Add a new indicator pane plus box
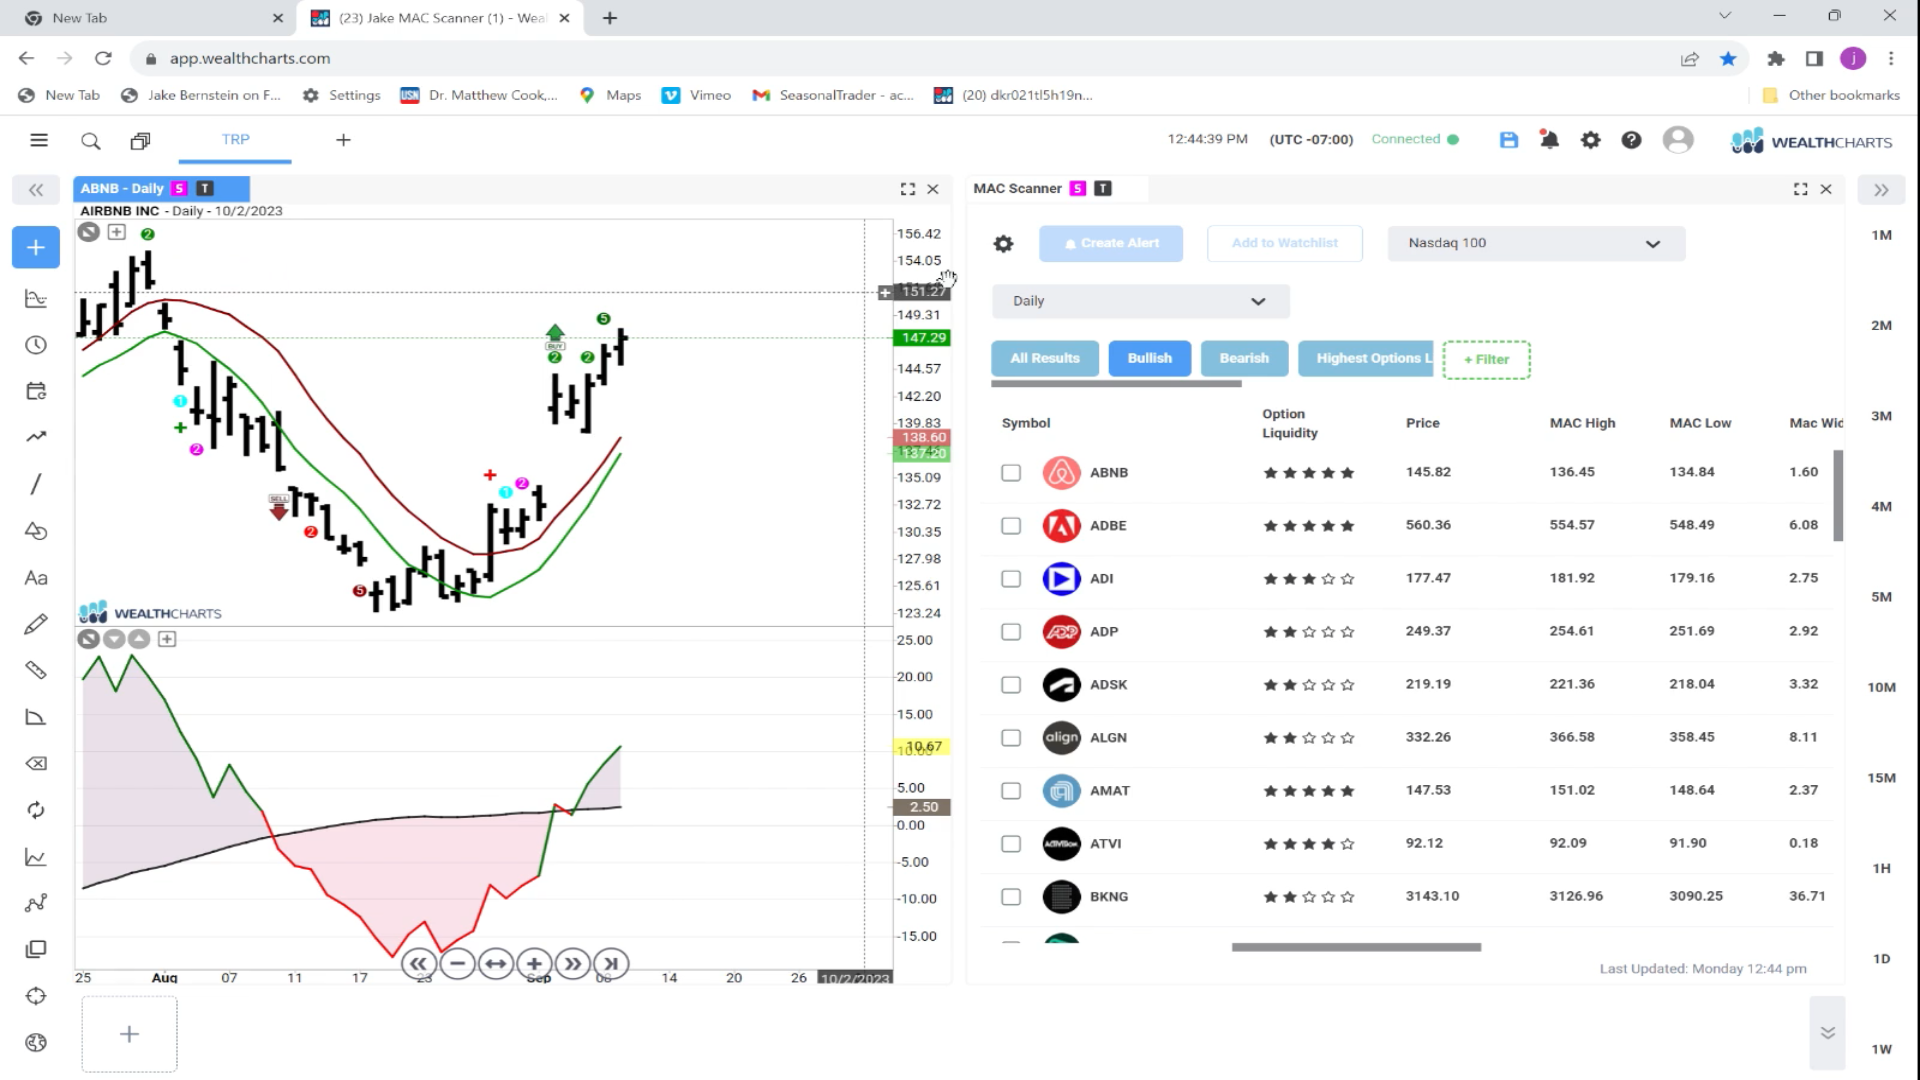The width and height of the screenshot is (1920, 1080). click(x=167, y=639)
